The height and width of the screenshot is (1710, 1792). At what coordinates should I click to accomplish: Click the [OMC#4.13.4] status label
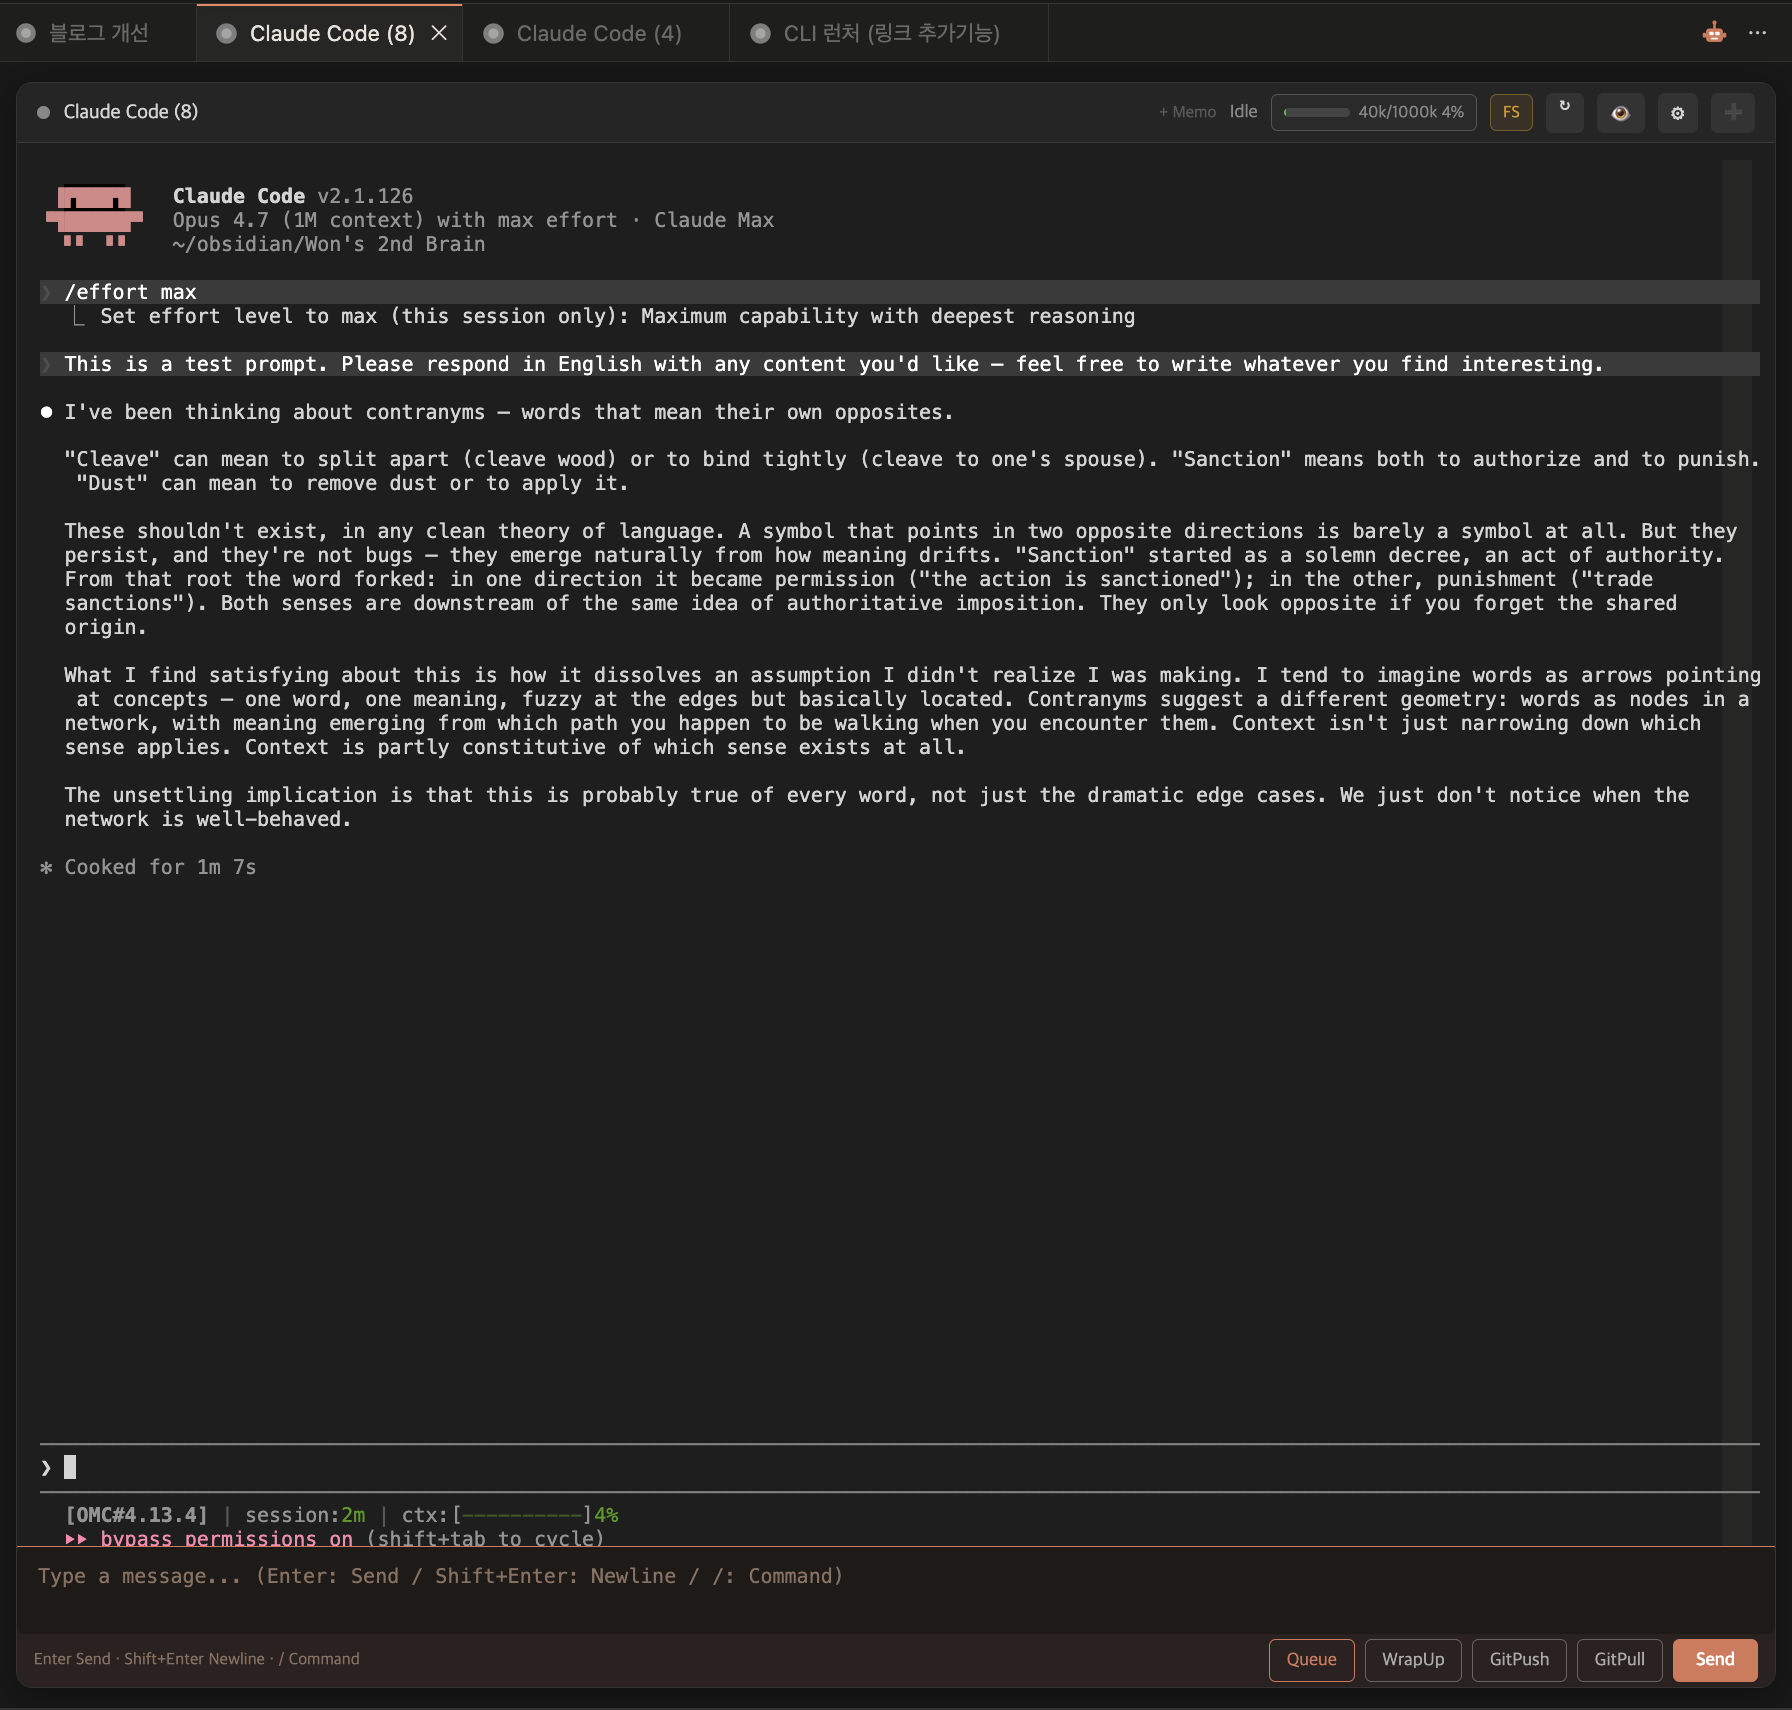[x=136, y=1515]
